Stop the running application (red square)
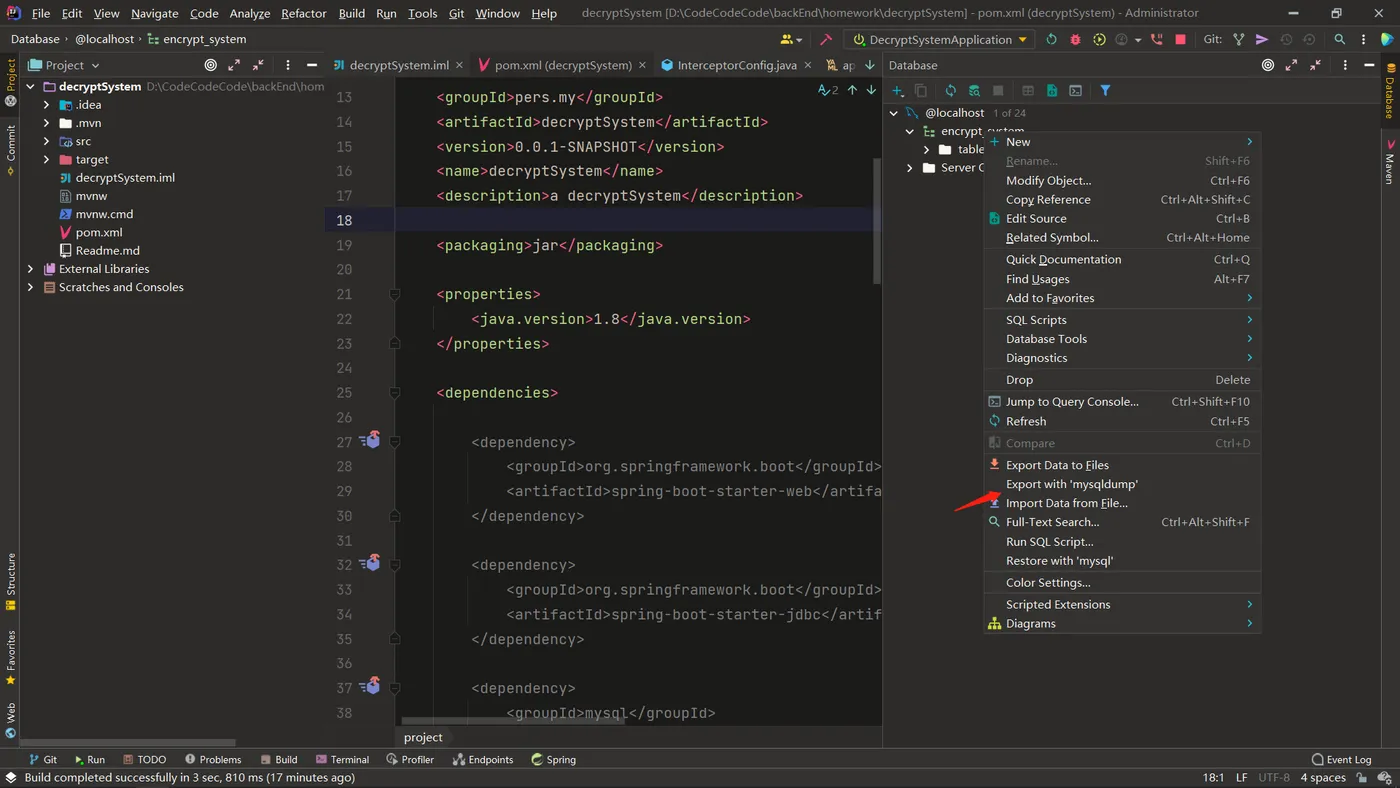Viewport: 1400px width, 788px height. [x=1180, y=39]
